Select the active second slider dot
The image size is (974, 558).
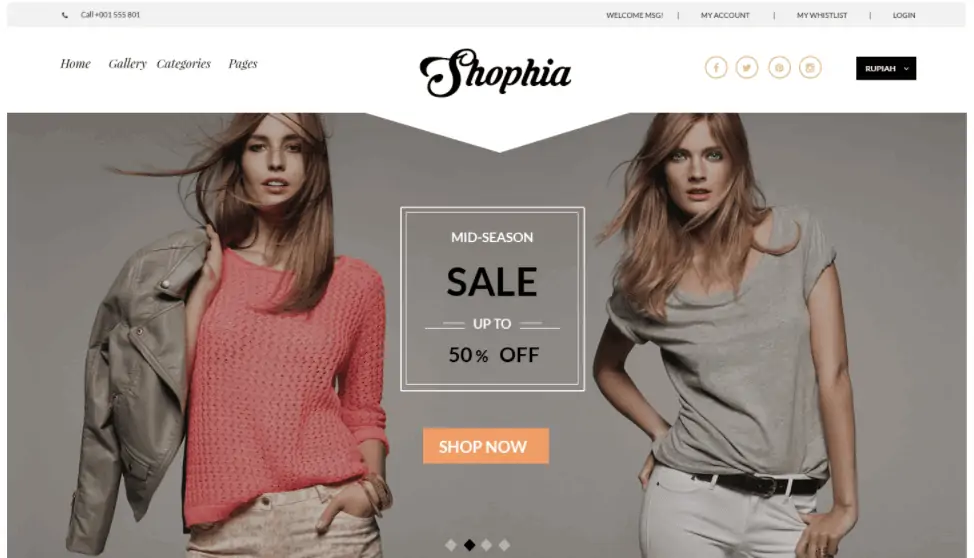tap(470, 545)
